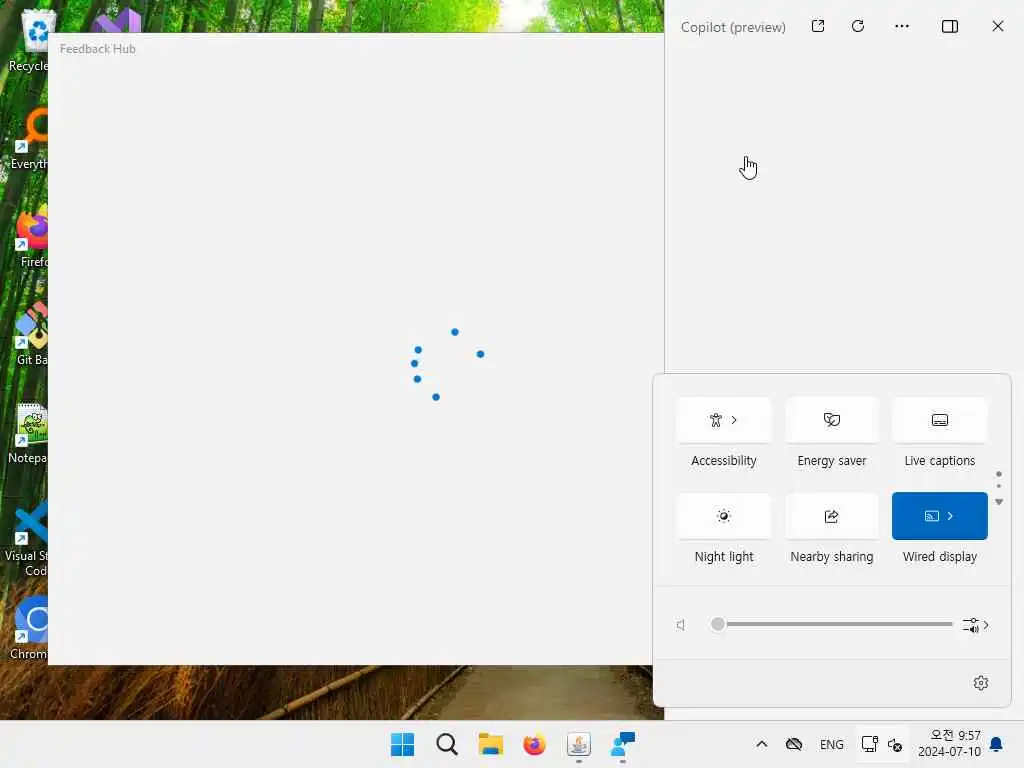Select Visual Studio Code desktop shortcut
1024x768 pixels.
[x=27, y=539]
